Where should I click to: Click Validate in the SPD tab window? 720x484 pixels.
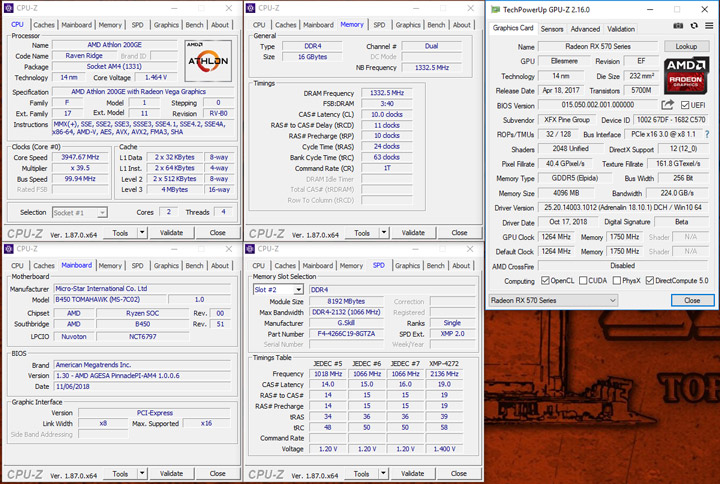click(412, 473)
